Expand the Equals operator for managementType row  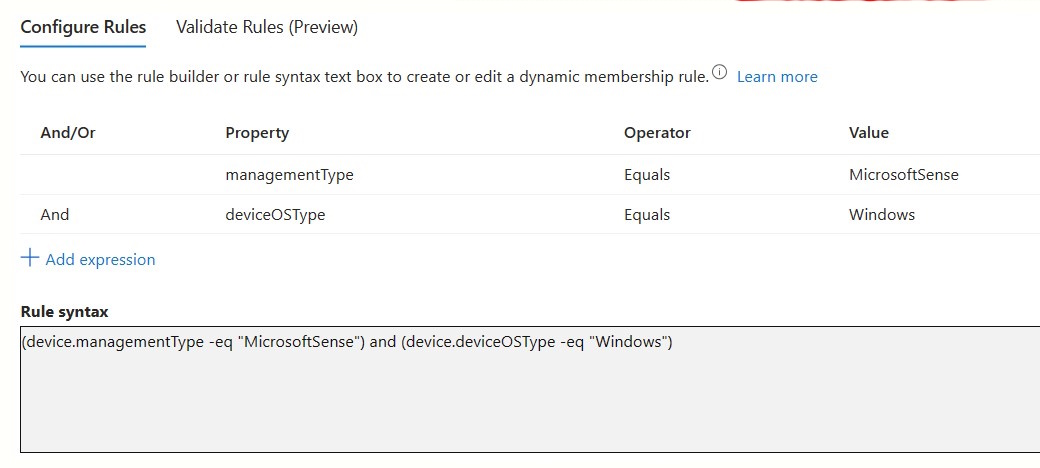point(647,175)
